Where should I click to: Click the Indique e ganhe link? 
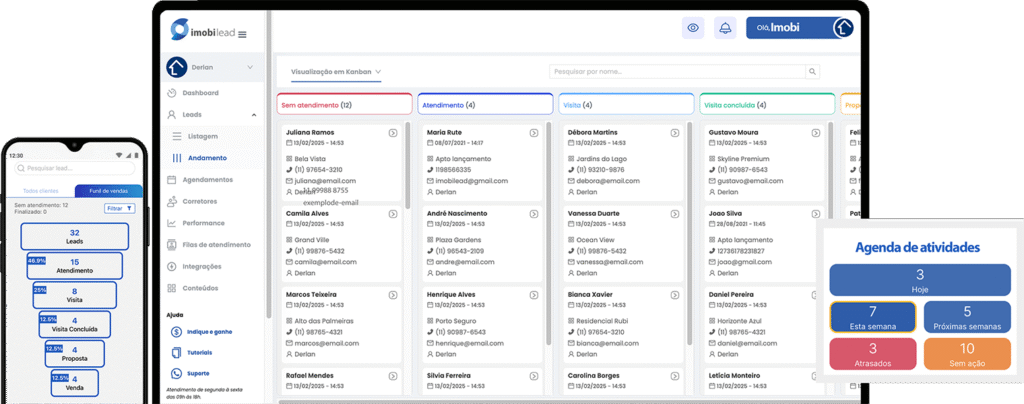[212, 331]
